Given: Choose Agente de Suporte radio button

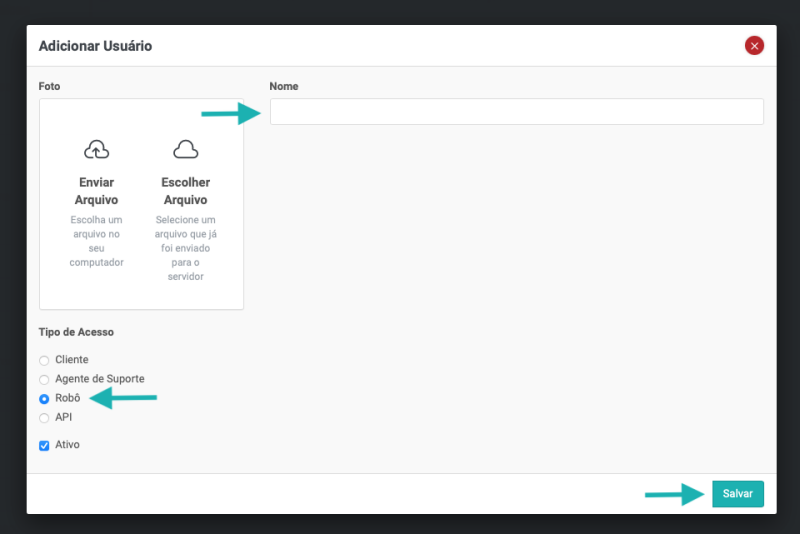Looking at the screenshot, I should coord(44,379).
